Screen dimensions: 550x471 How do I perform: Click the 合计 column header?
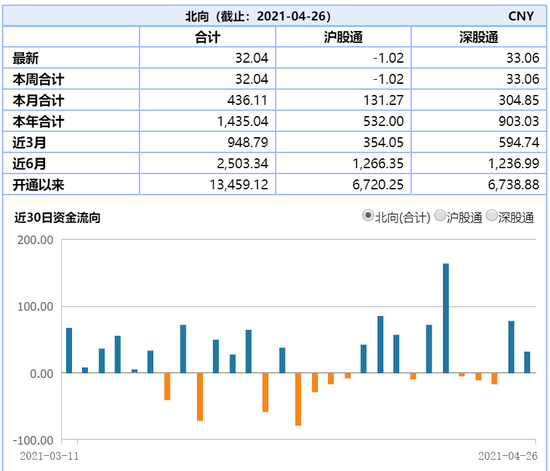coord(208,37)
